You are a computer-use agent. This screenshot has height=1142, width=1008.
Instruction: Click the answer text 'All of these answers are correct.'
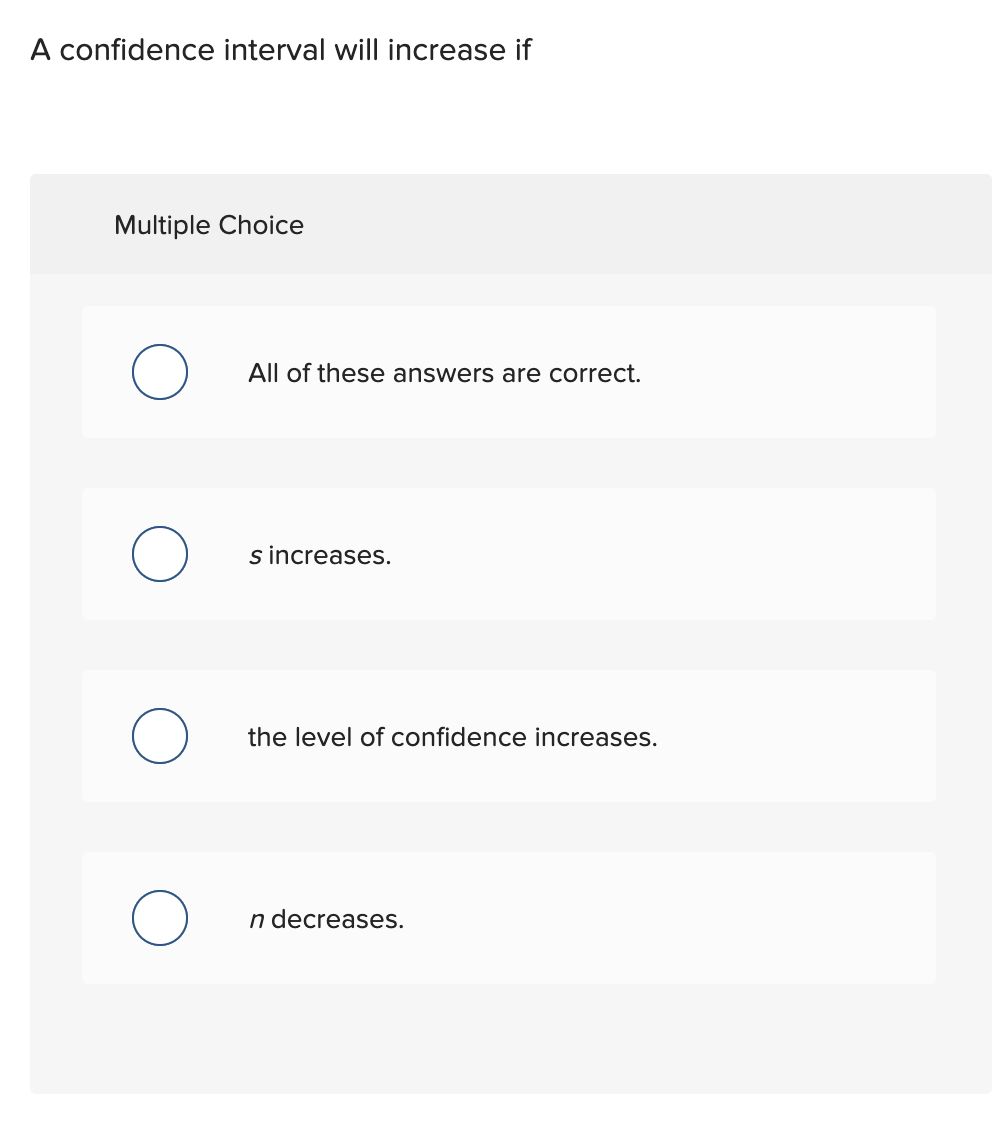pyautogui.click(x=444, y=372)
